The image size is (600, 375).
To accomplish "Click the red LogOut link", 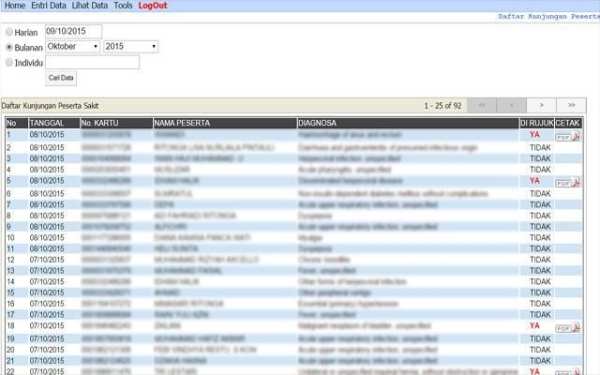I will tap(153, 6).
